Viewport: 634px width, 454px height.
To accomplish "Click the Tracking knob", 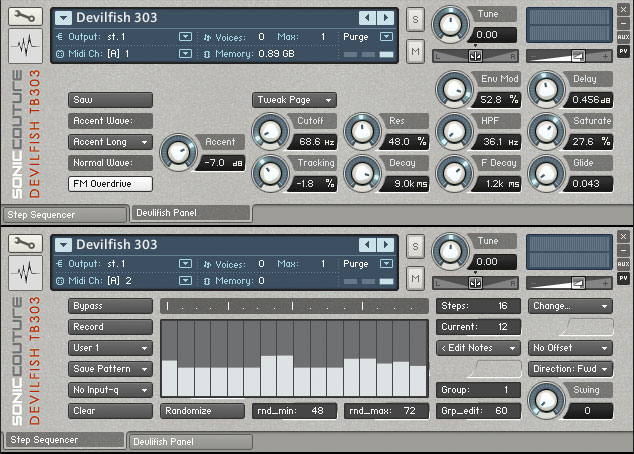I will tap(271, 173).
